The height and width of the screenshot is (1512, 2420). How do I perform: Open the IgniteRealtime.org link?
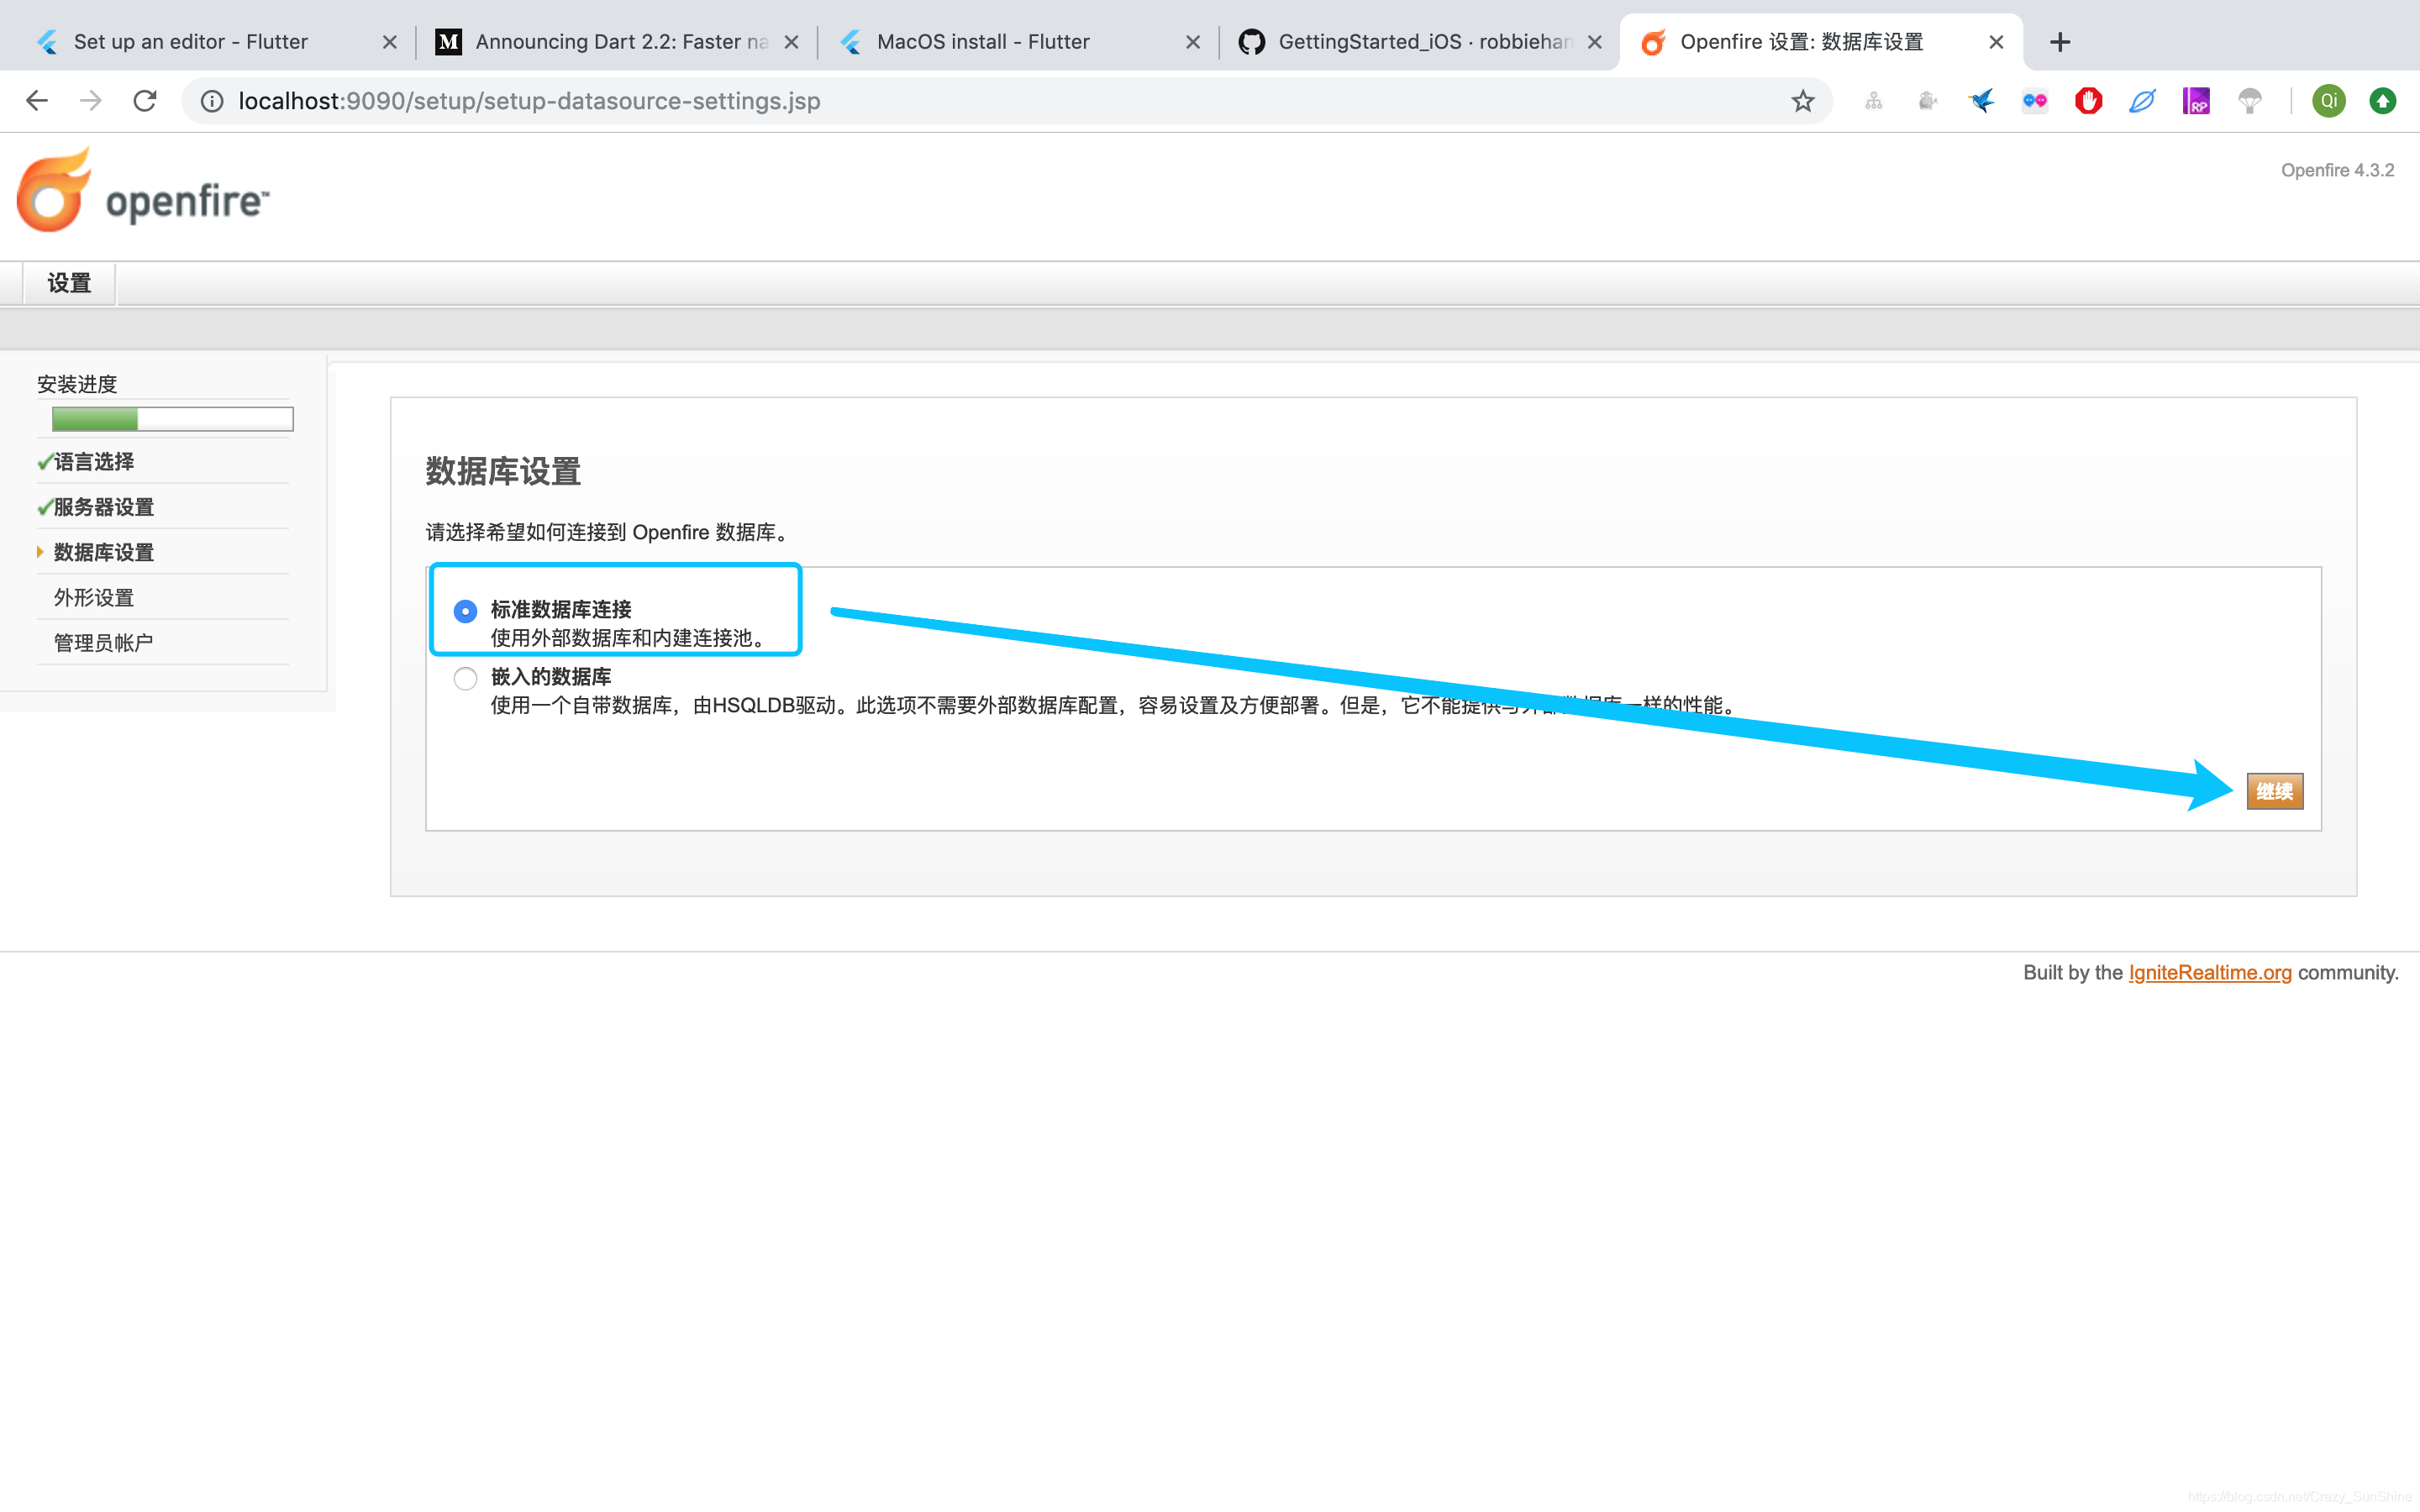[2210, 972]
